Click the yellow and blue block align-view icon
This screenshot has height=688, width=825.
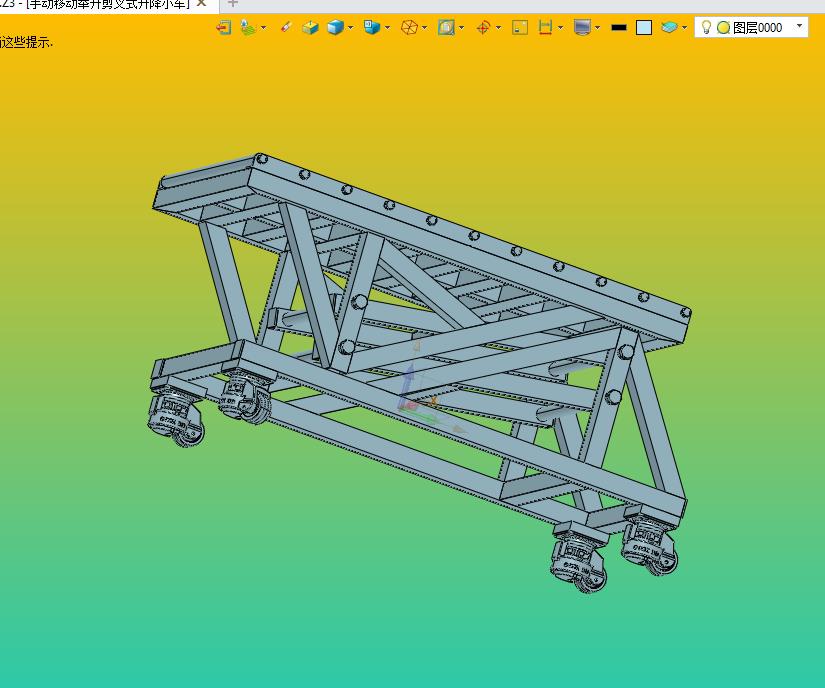coord(310,27)
